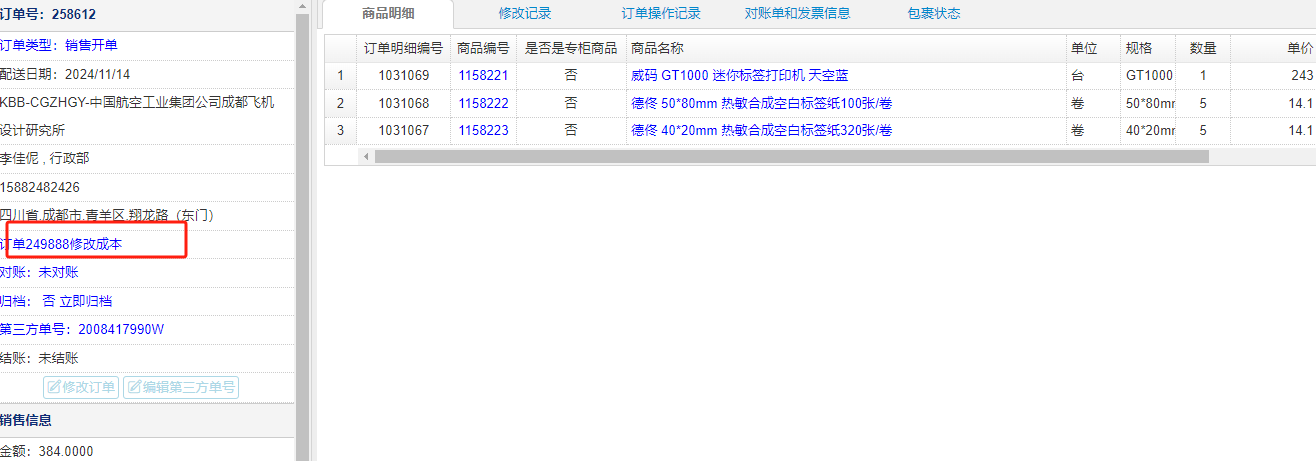The image size is (1316, 461).
Task: Switch to the 商品明细 tab
Action: (388, 13)
